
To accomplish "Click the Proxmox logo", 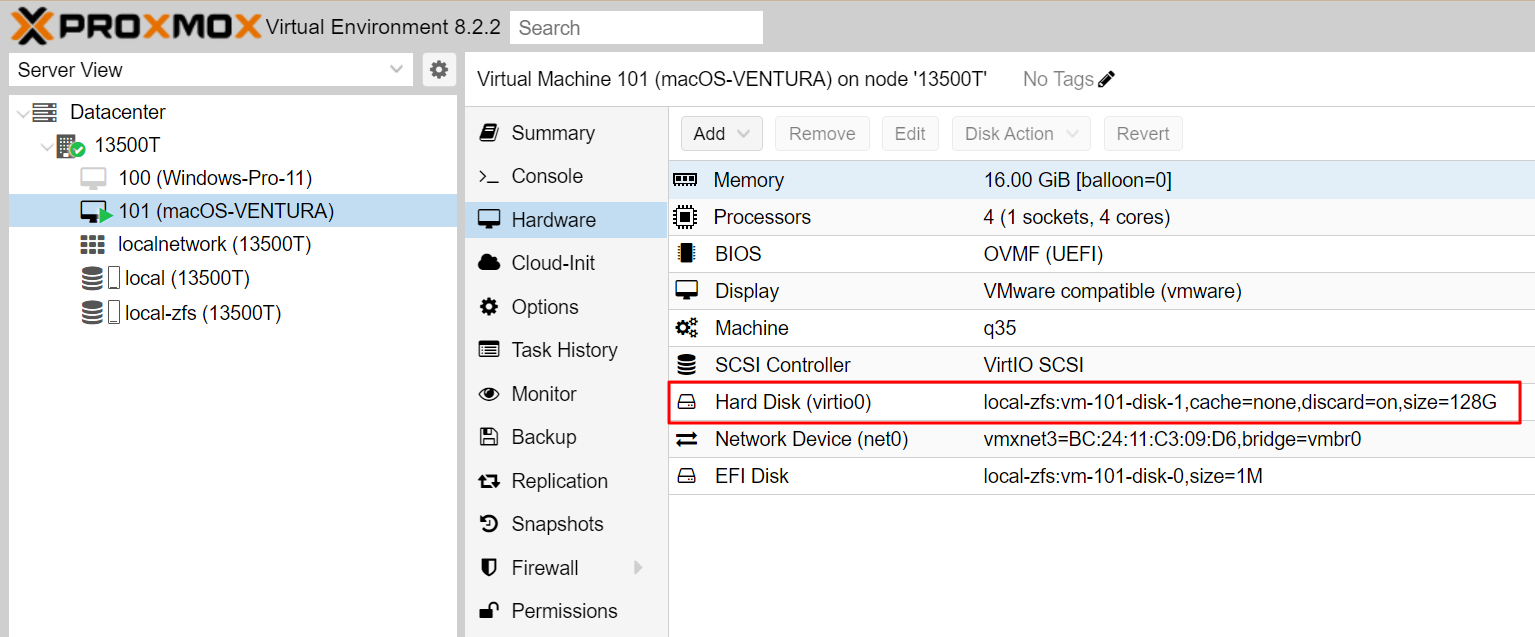I will point(137,27).
